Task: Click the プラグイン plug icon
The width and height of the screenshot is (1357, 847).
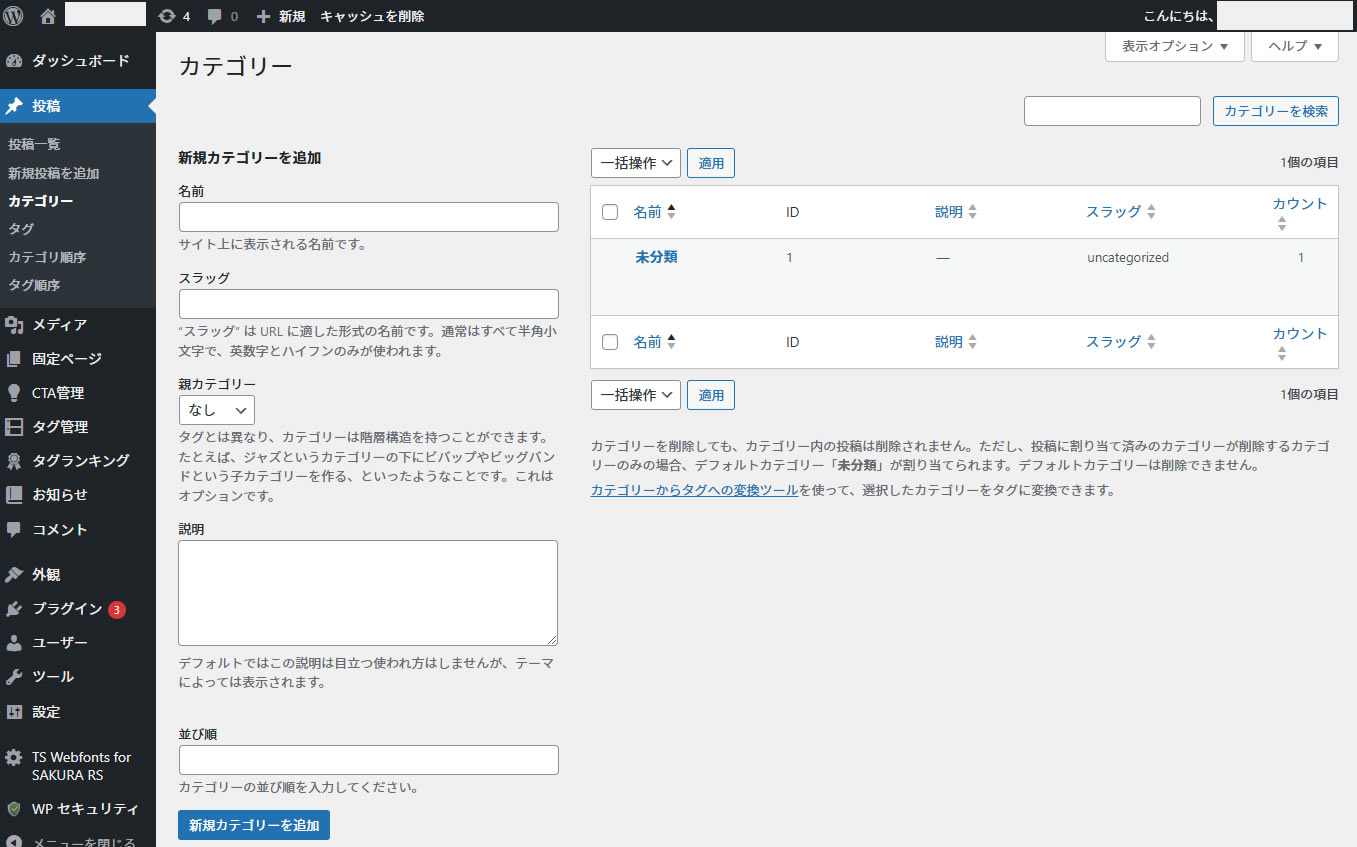Action: coord(14,609)
